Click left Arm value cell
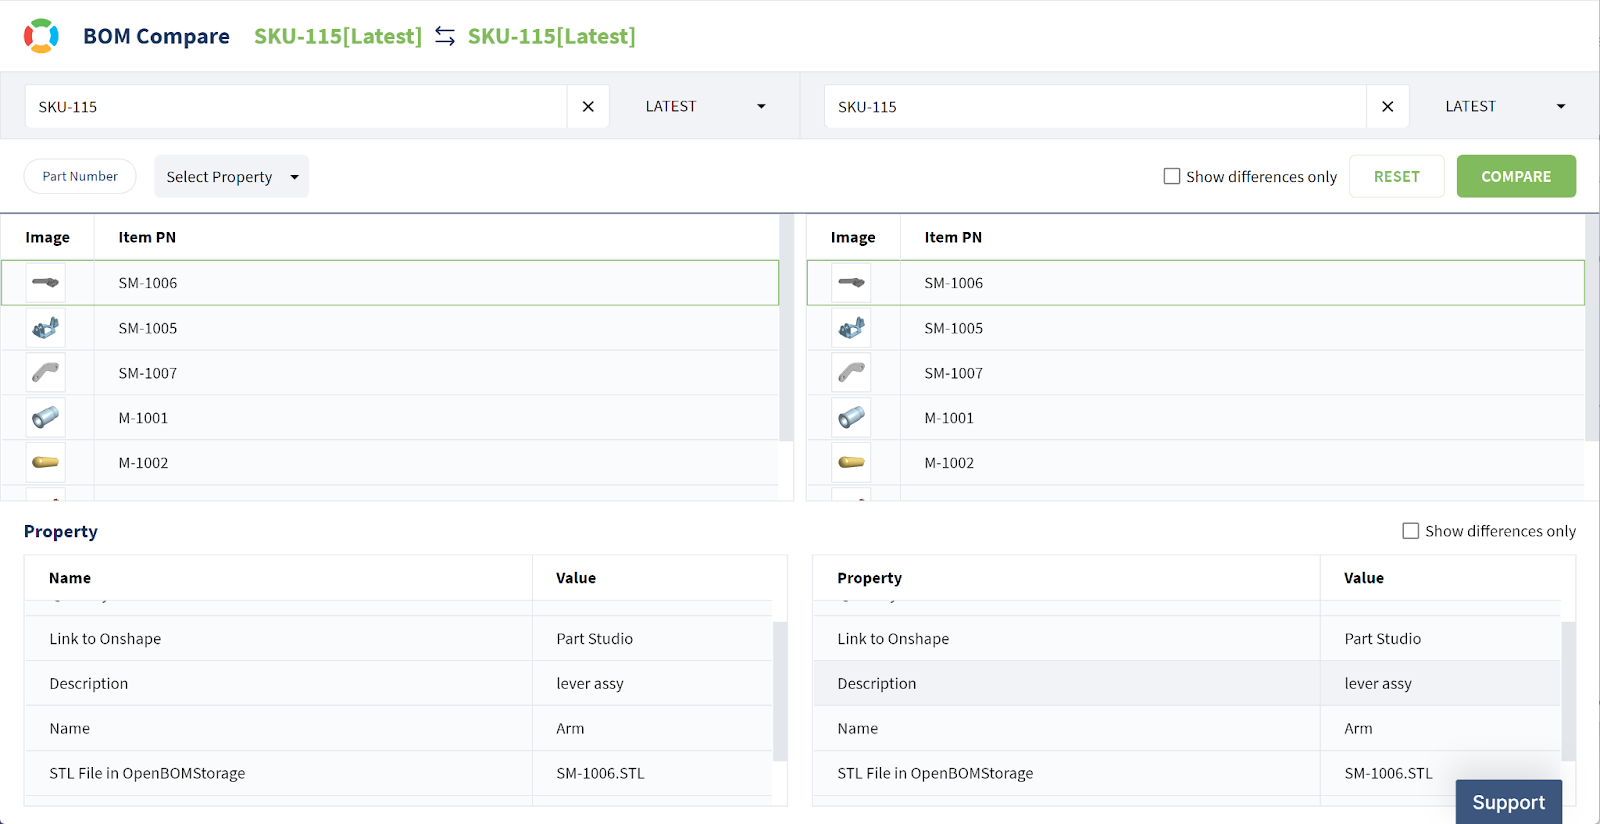The width and height of the screenshot is (1600, 824). point(652,729)
